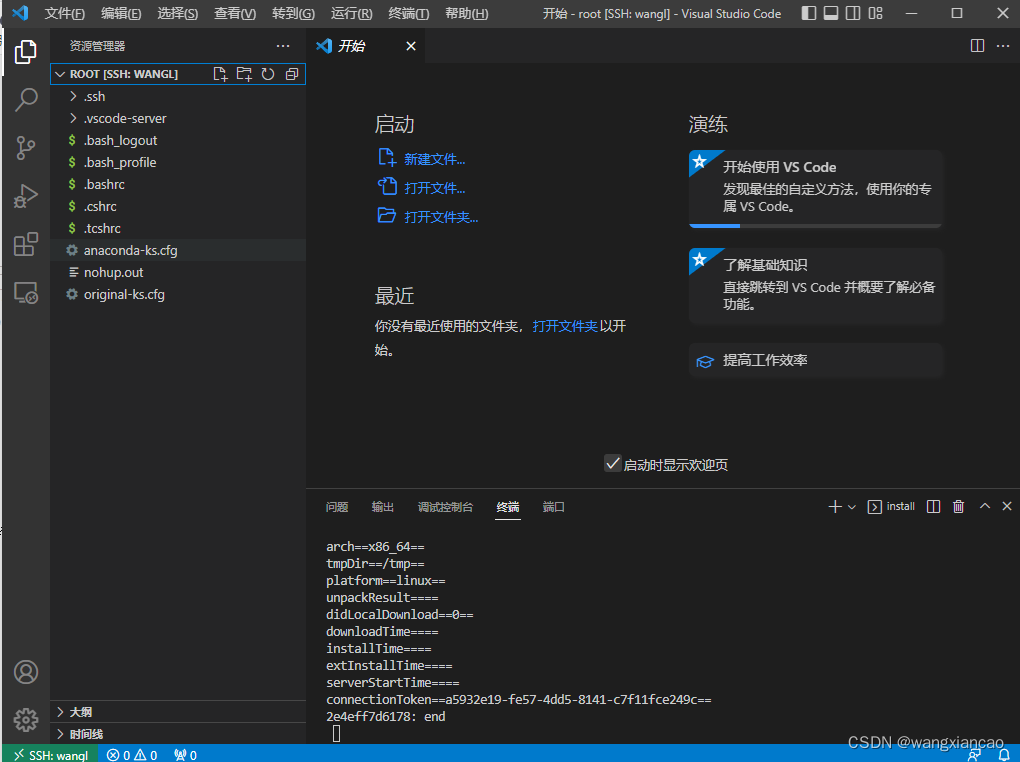
Task: Click 打开文件夹 link in recent section
Action: pos(565,325)
